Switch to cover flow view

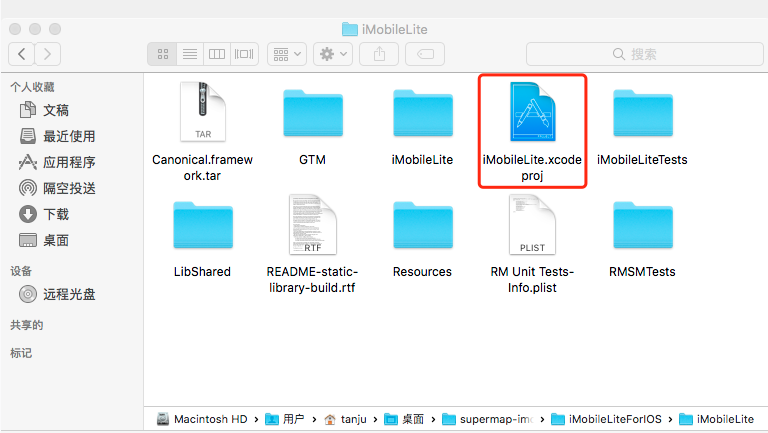[x=244, y=54]
